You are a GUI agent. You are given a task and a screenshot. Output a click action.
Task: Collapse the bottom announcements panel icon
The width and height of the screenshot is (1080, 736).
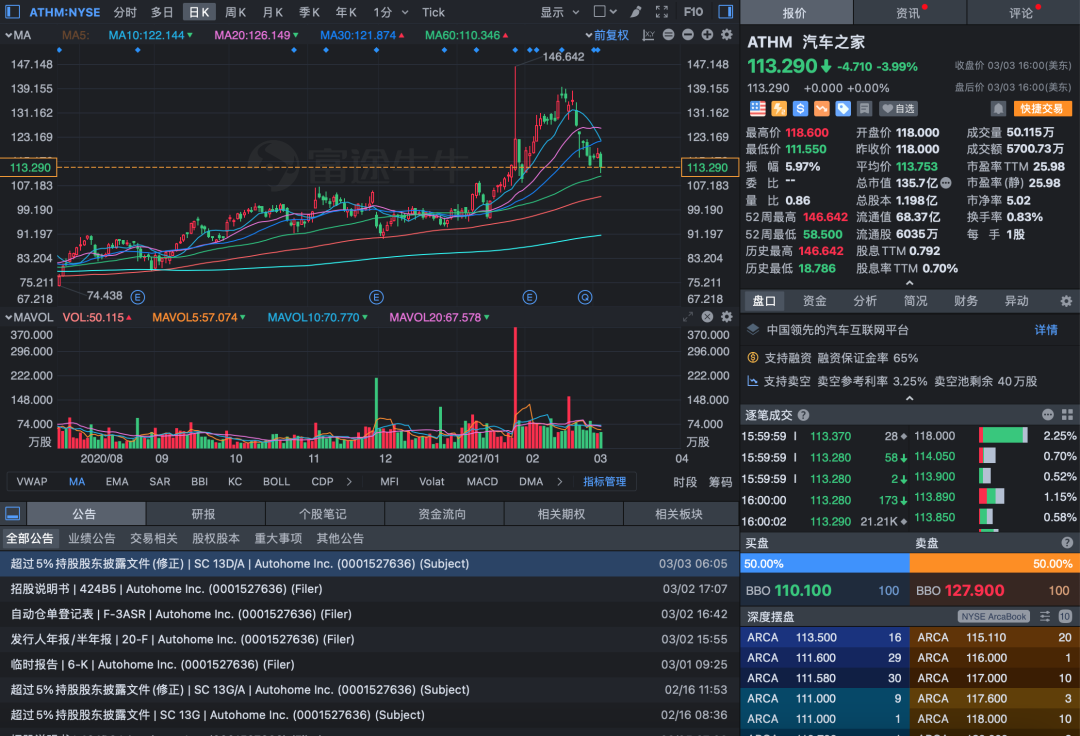click(12, 514)
